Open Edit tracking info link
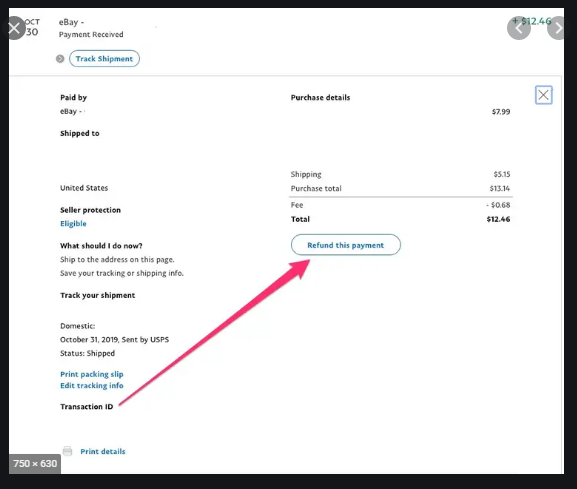The image size is (577, 489). pos(92,386)
